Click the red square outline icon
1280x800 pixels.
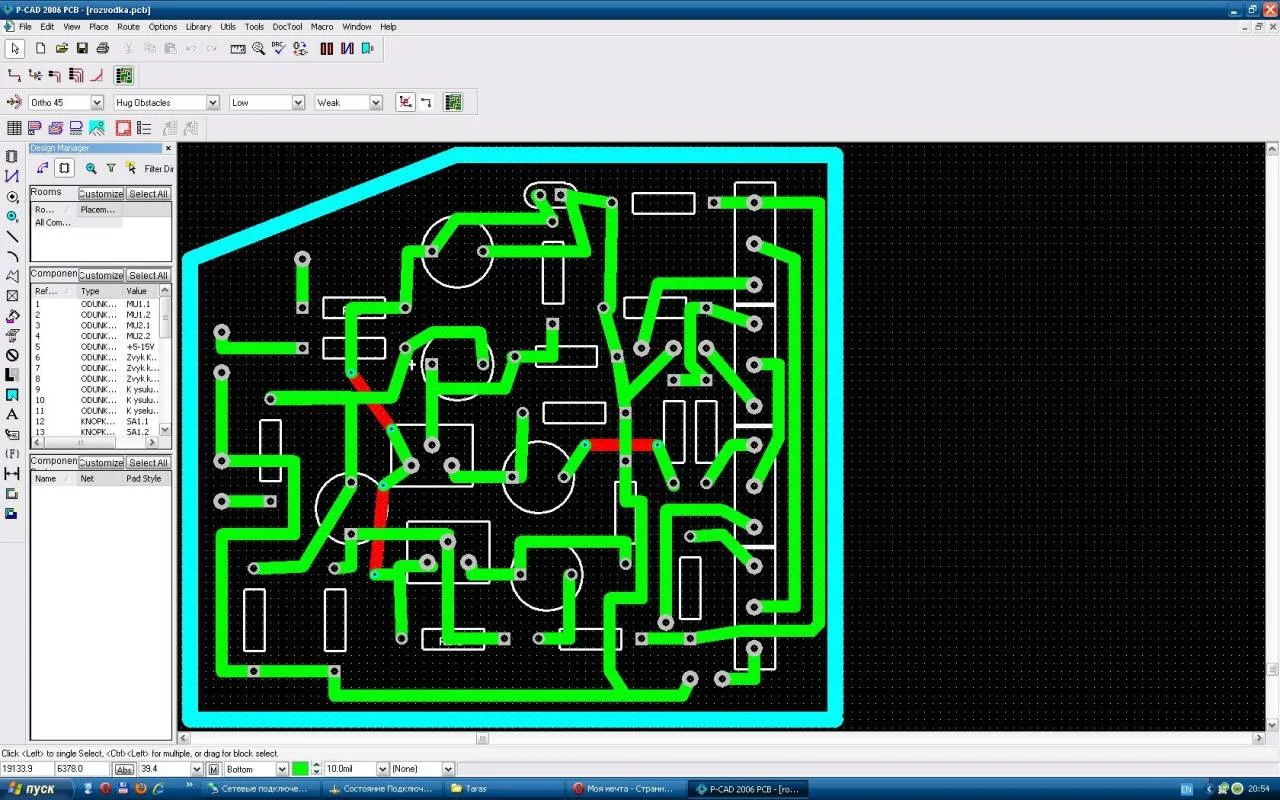pyautogui.click(x=123, y=128)
